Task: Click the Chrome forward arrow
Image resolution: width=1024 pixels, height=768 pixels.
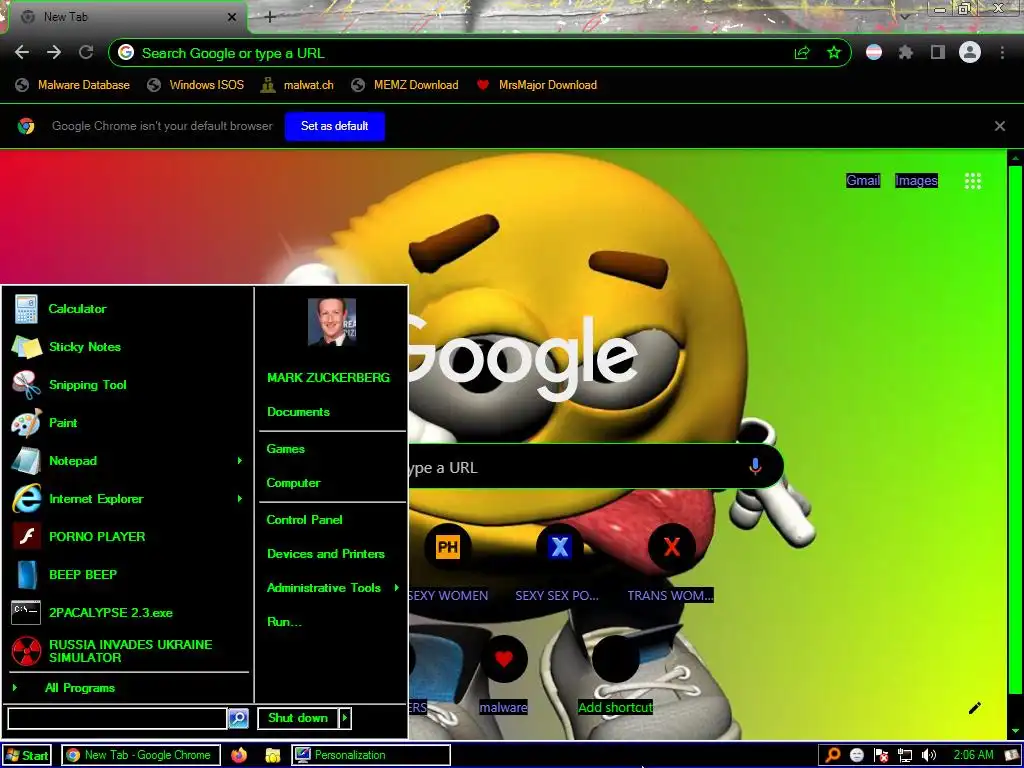Action: [x=54, y=52]
